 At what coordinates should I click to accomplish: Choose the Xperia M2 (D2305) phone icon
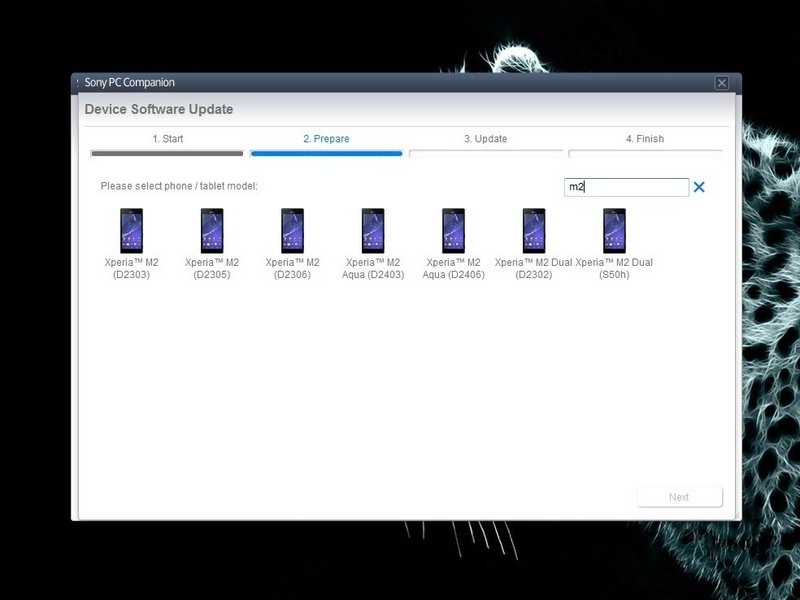[x=212, y=231]
